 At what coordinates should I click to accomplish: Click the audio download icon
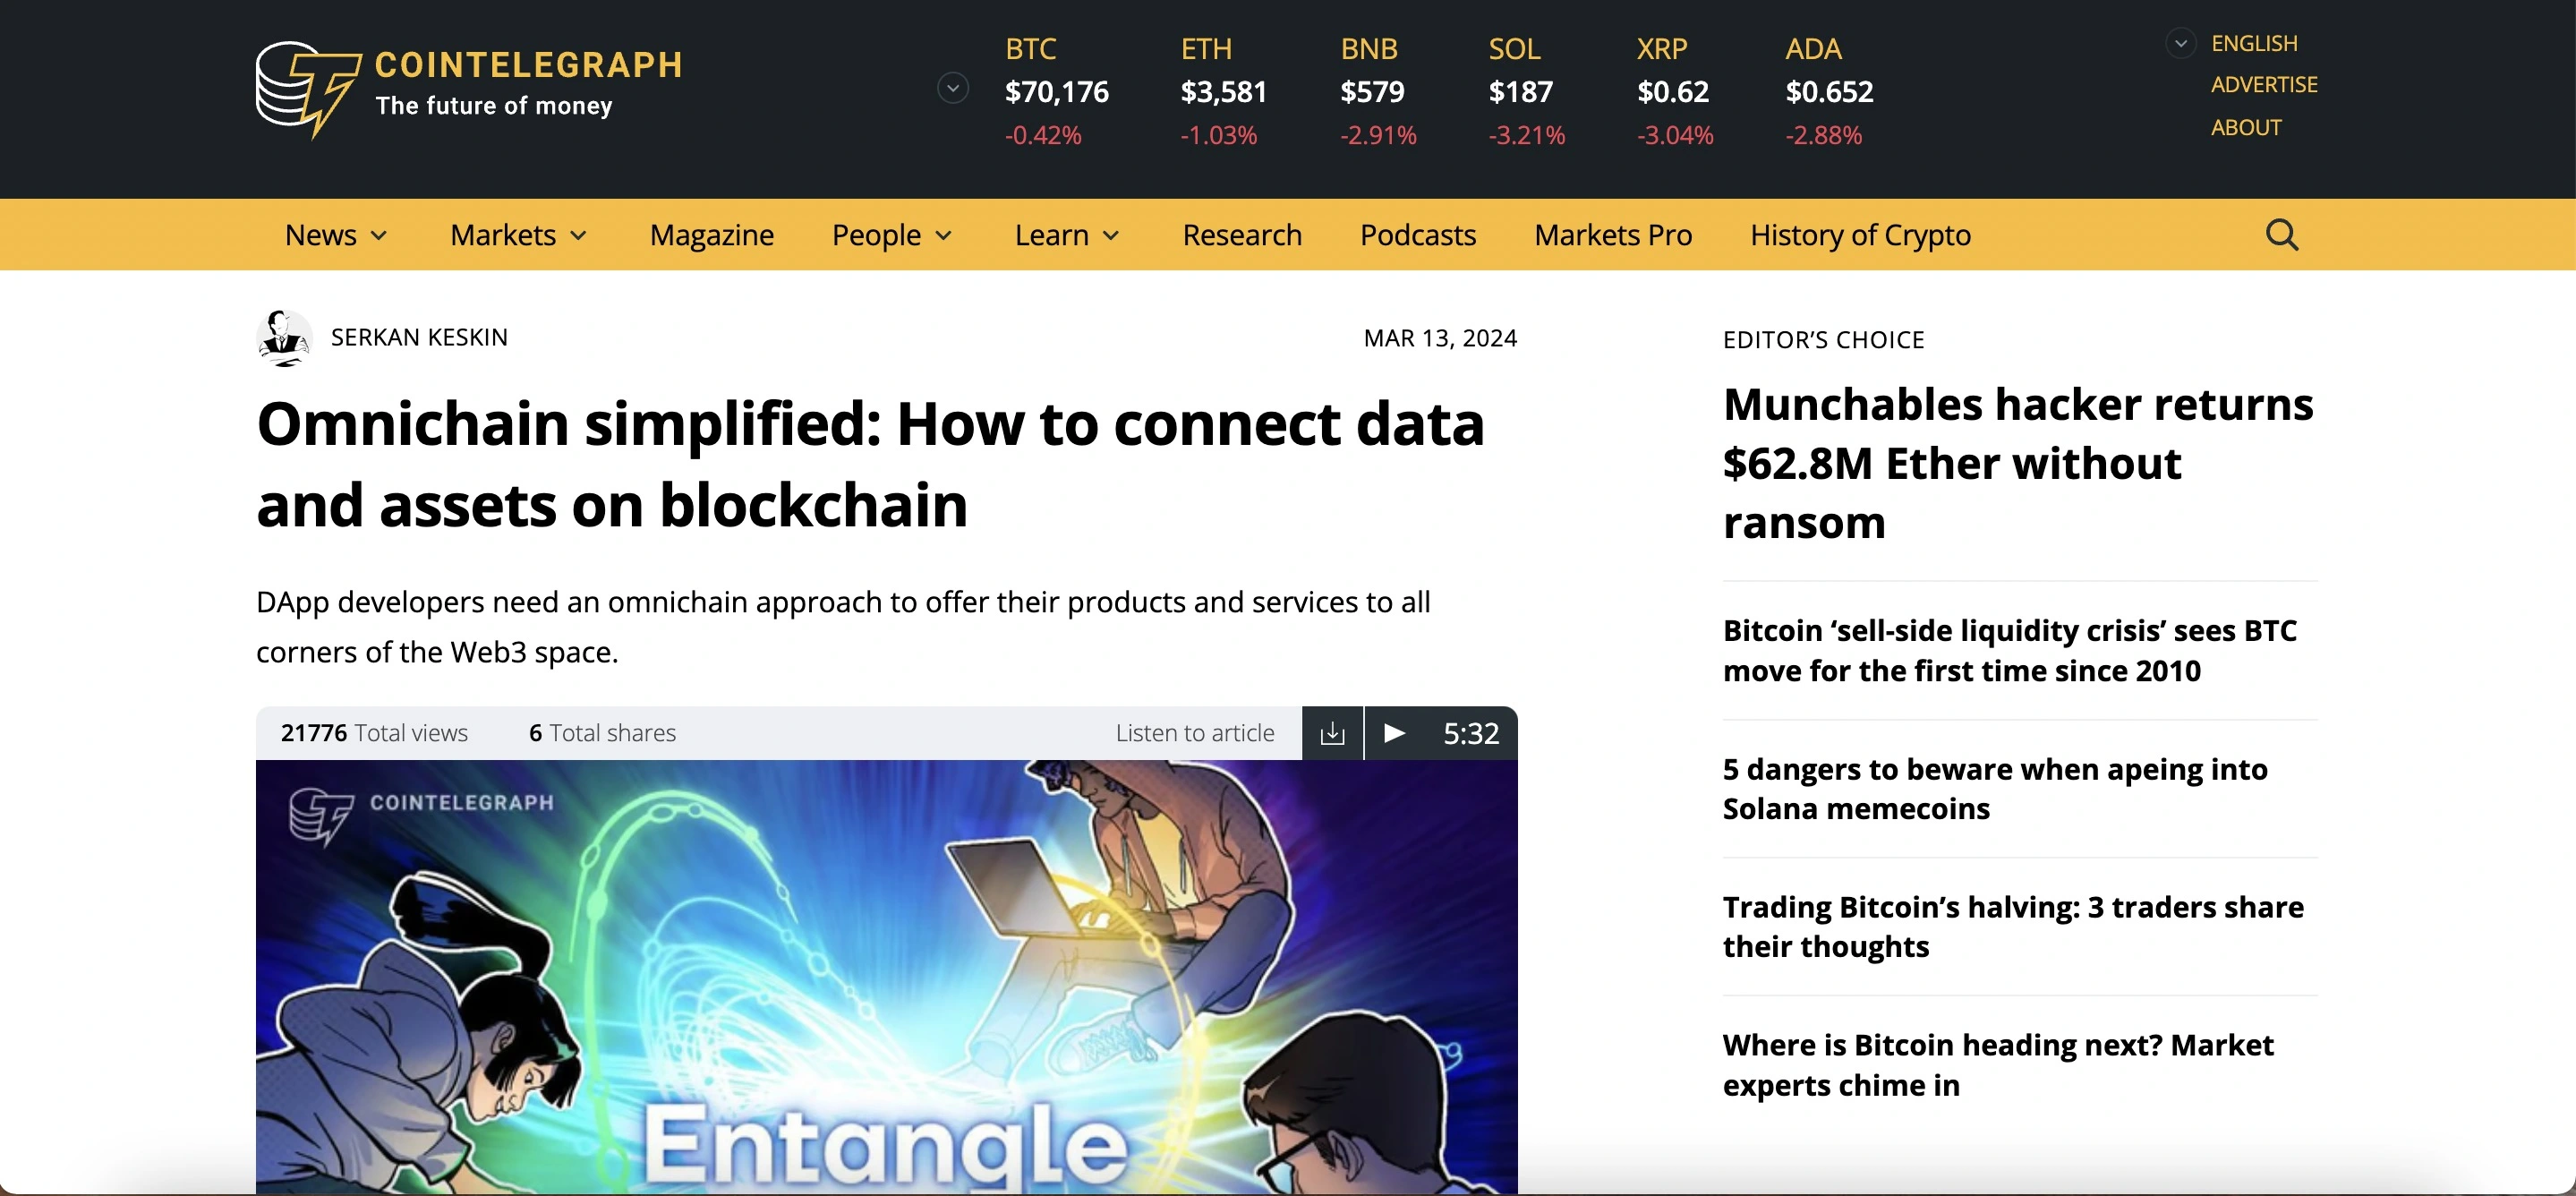coord(1333,732)
